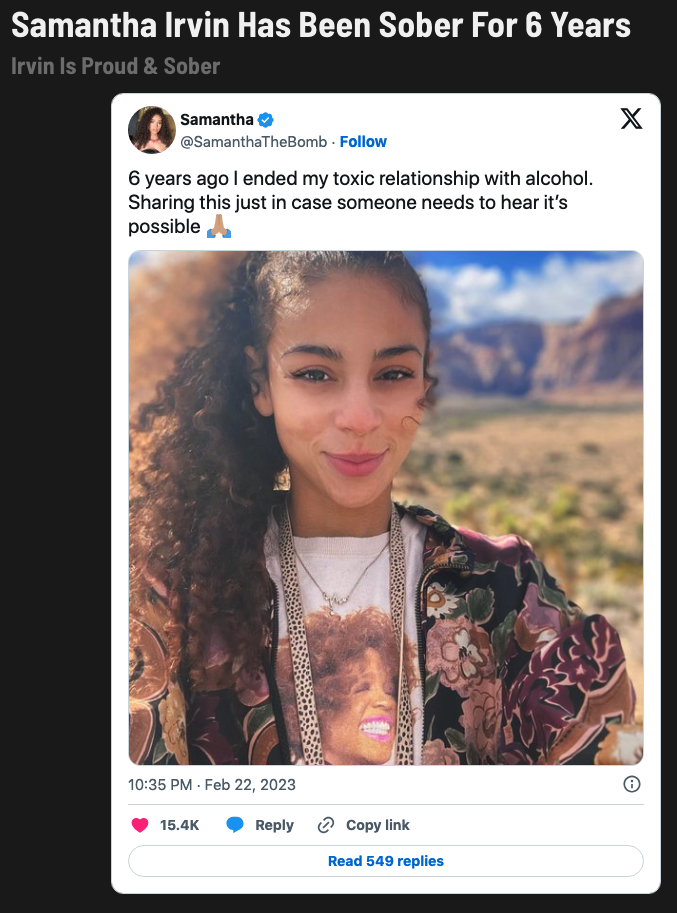
Task: Click the headline about Samantha Irvin sober
Action: point(321,25)
